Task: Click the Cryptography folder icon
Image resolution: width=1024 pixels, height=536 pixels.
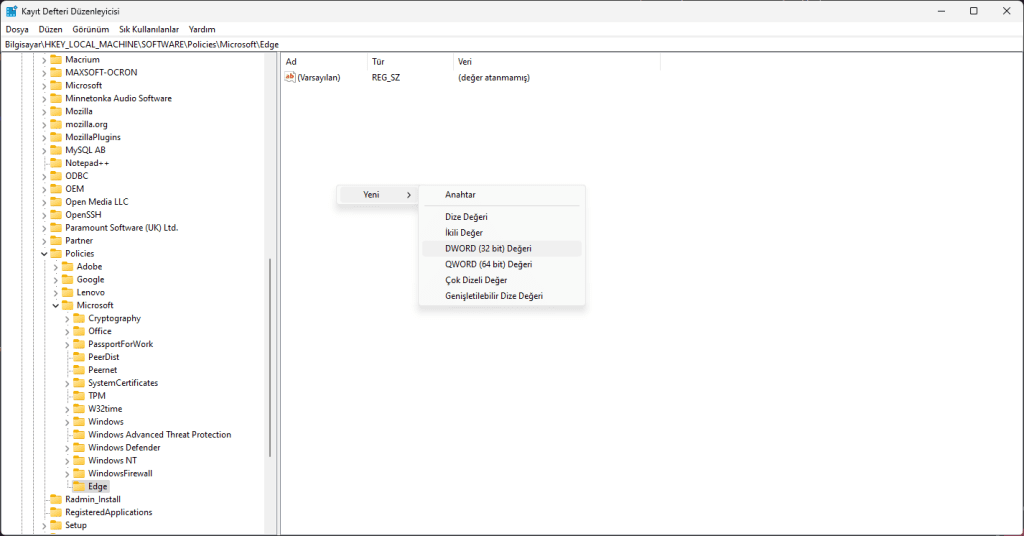Action: pos(79,318)
